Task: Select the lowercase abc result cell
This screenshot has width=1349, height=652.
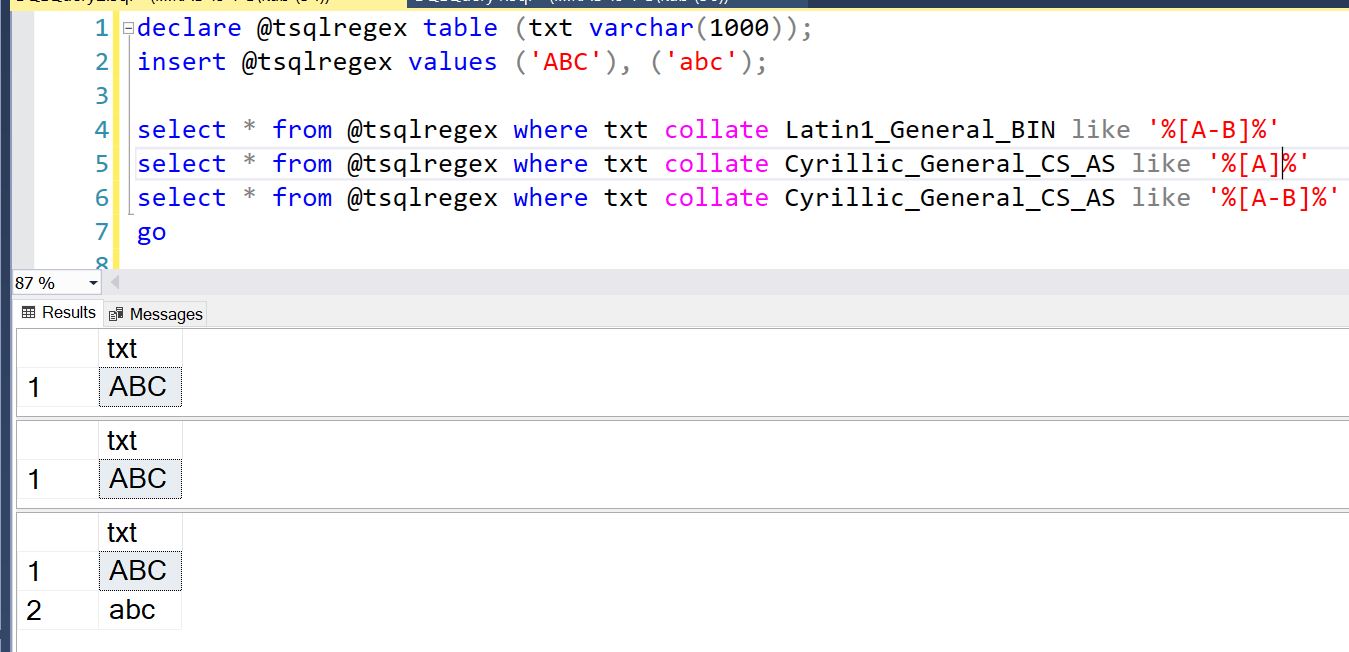Action: tap(133, 610)
